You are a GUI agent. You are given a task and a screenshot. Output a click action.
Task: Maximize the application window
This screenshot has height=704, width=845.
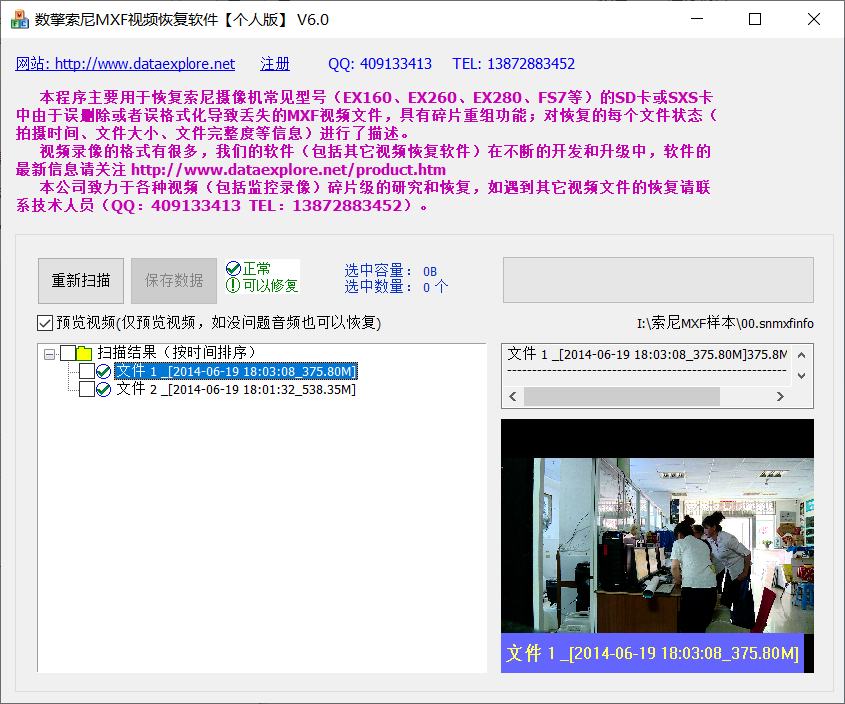coord(755,19)
